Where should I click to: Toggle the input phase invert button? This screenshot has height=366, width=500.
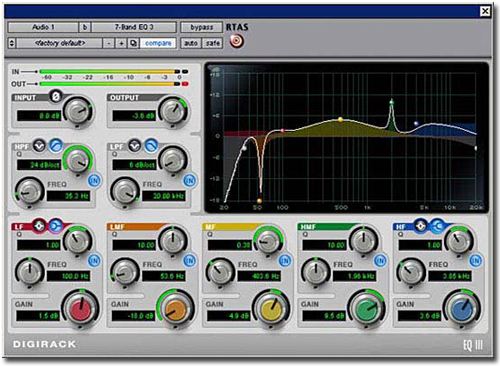[56, 97]
